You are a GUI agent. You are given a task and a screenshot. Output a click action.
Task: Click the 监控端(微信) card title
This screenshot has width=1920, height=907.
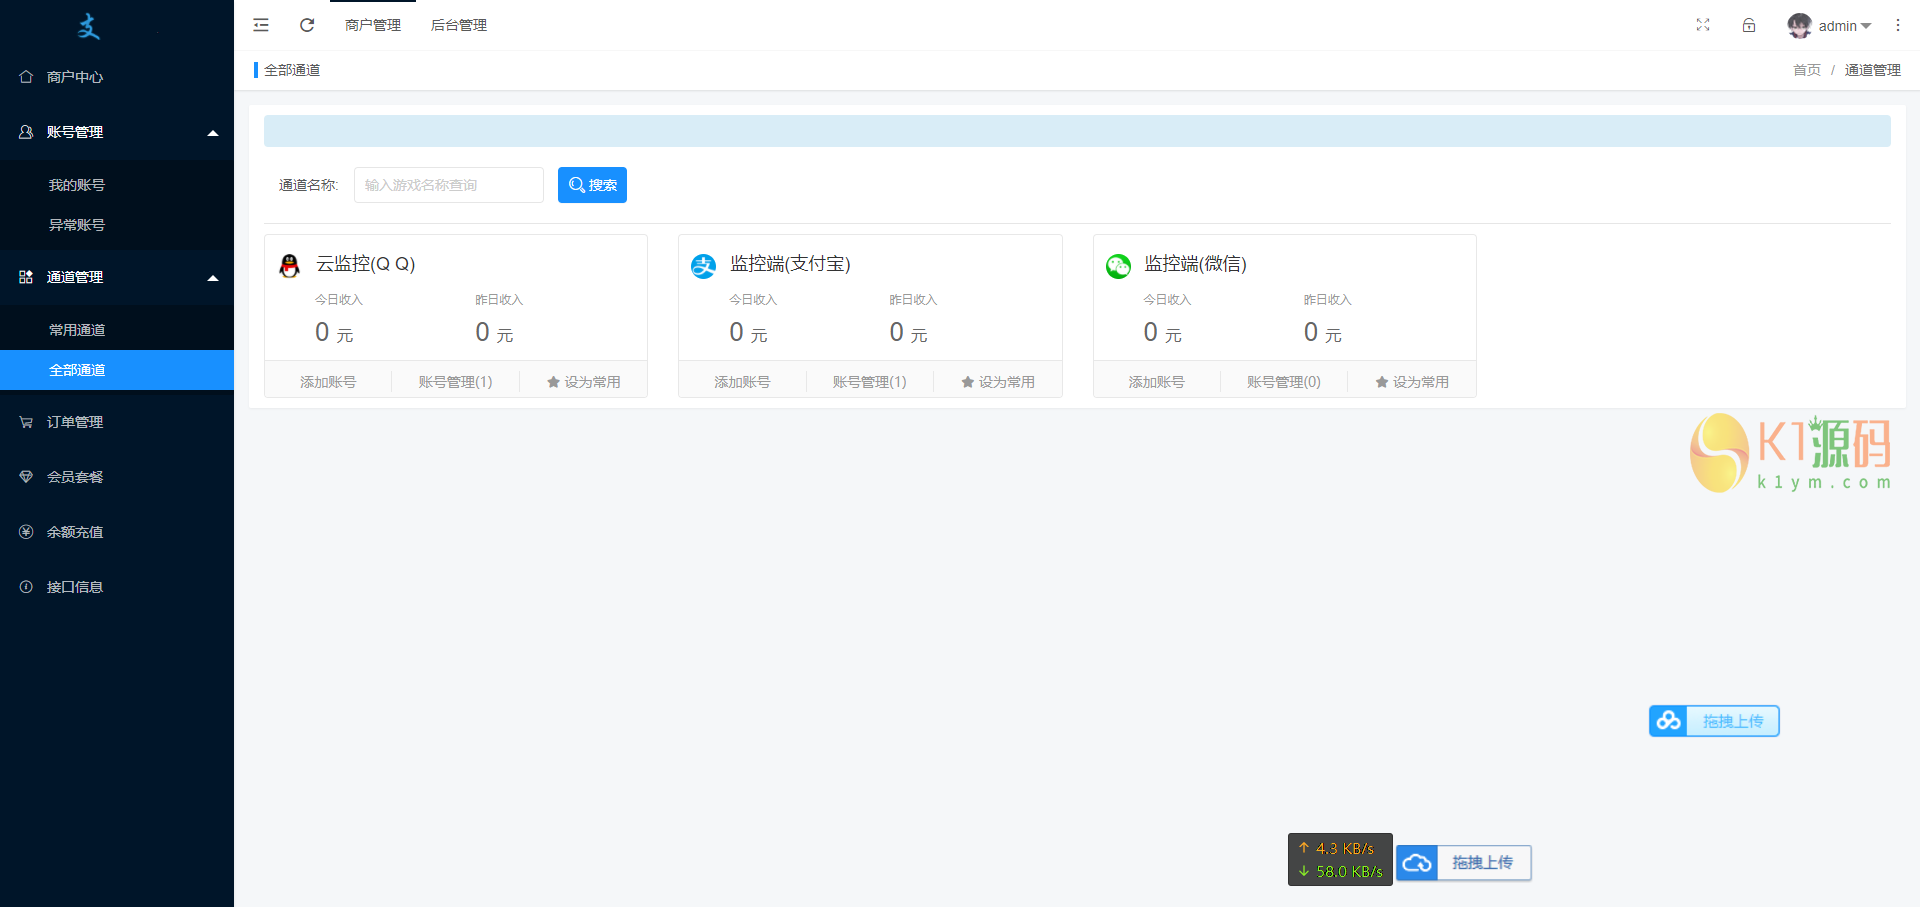pyautogui.click(x=1195, y=264)
